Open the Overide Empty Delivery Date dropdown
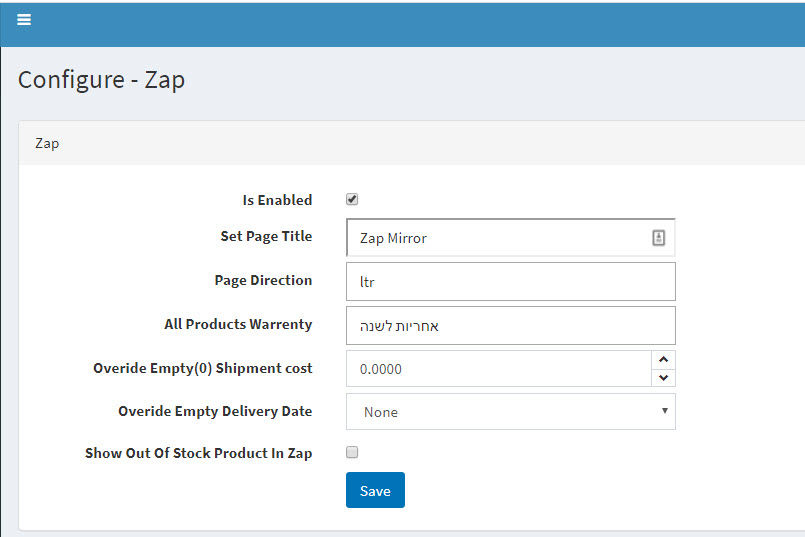 tap(510, 412)
